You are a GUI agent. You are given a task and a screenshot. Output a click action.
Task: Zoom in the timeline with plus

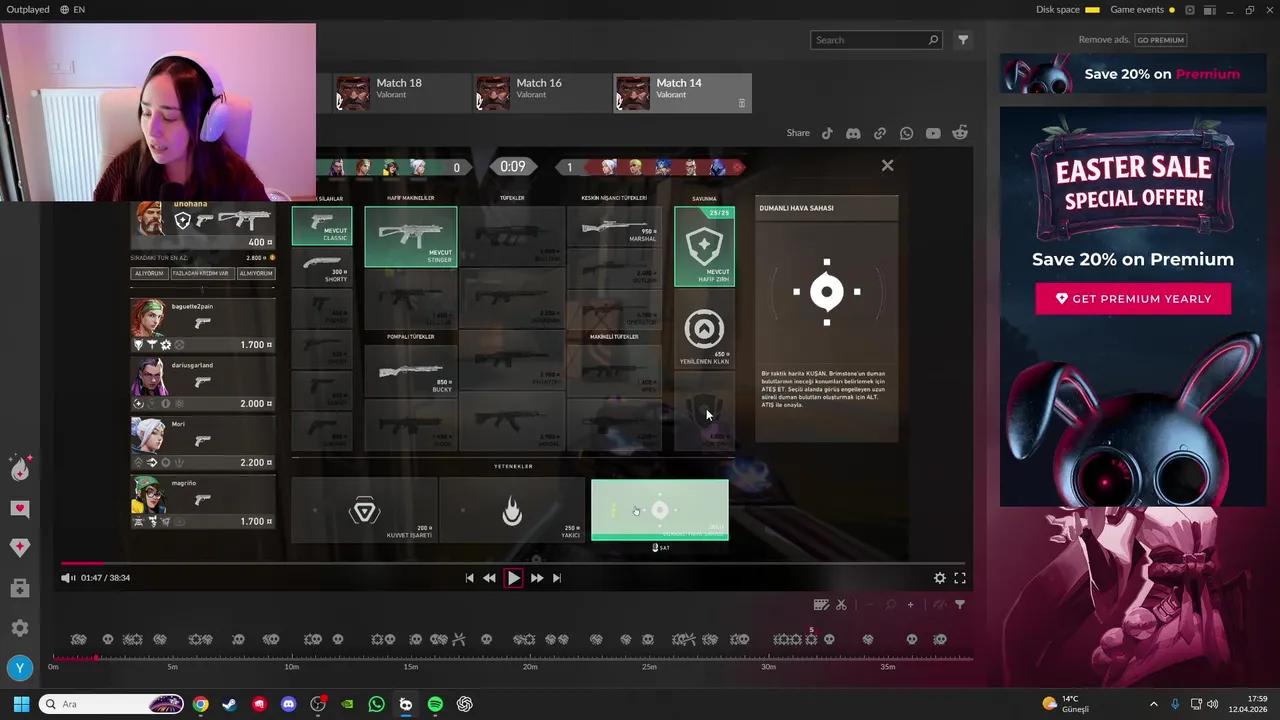click(910, 605)
